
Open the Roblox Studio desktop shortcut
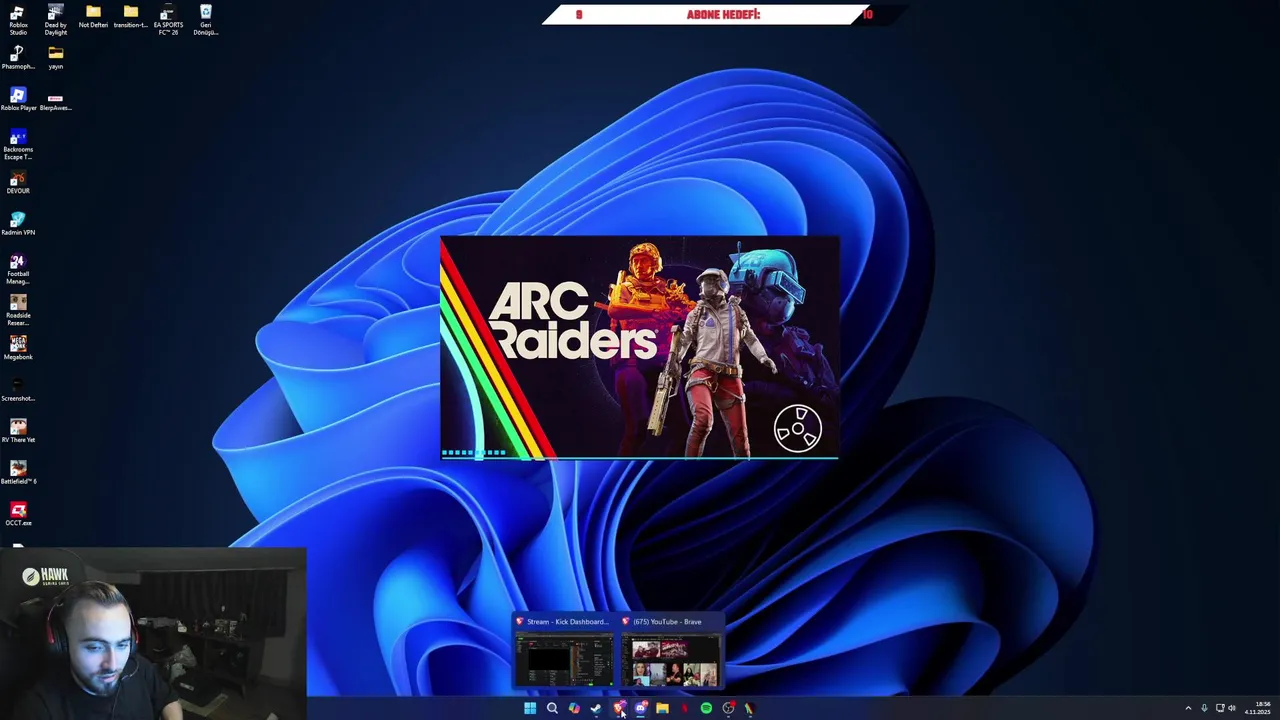[18, 20]
